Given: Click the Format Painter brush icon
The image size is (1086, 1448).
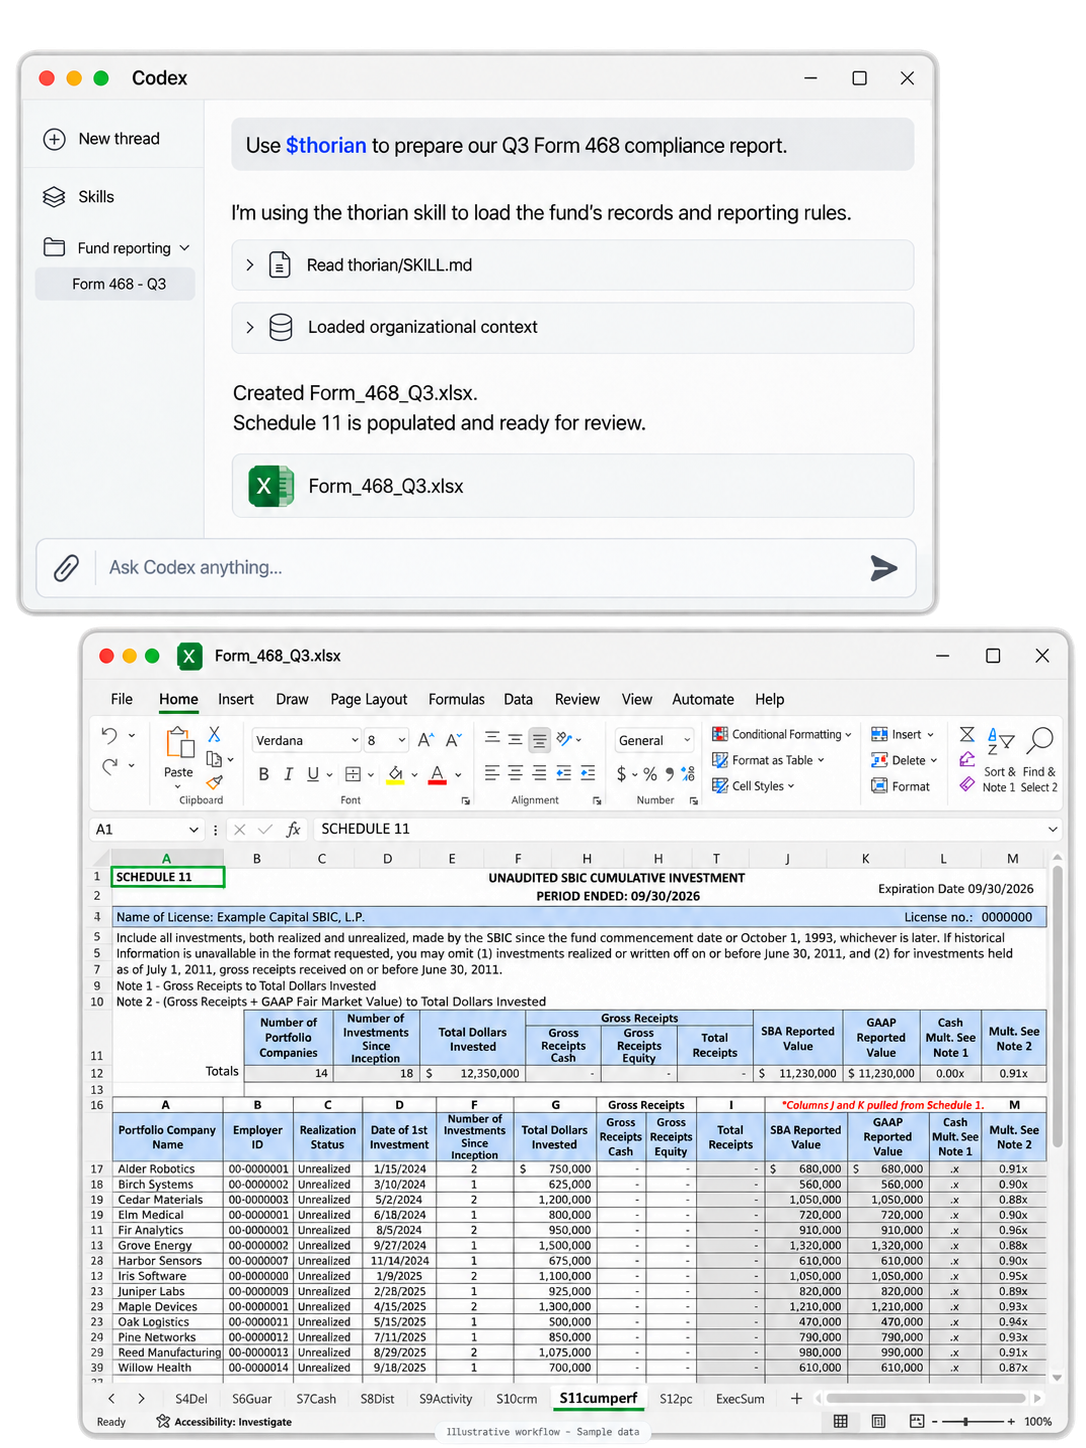Looking at the screenshot, I should (214, 783).
